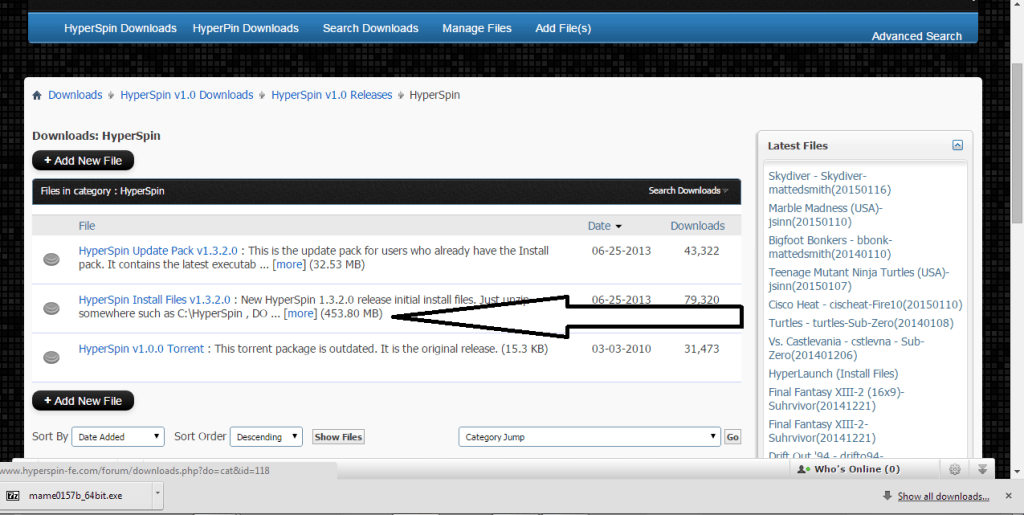Click the mame0157b_64bit.exe download item
The image size is (1024, 515).
[x=76, y=496]
